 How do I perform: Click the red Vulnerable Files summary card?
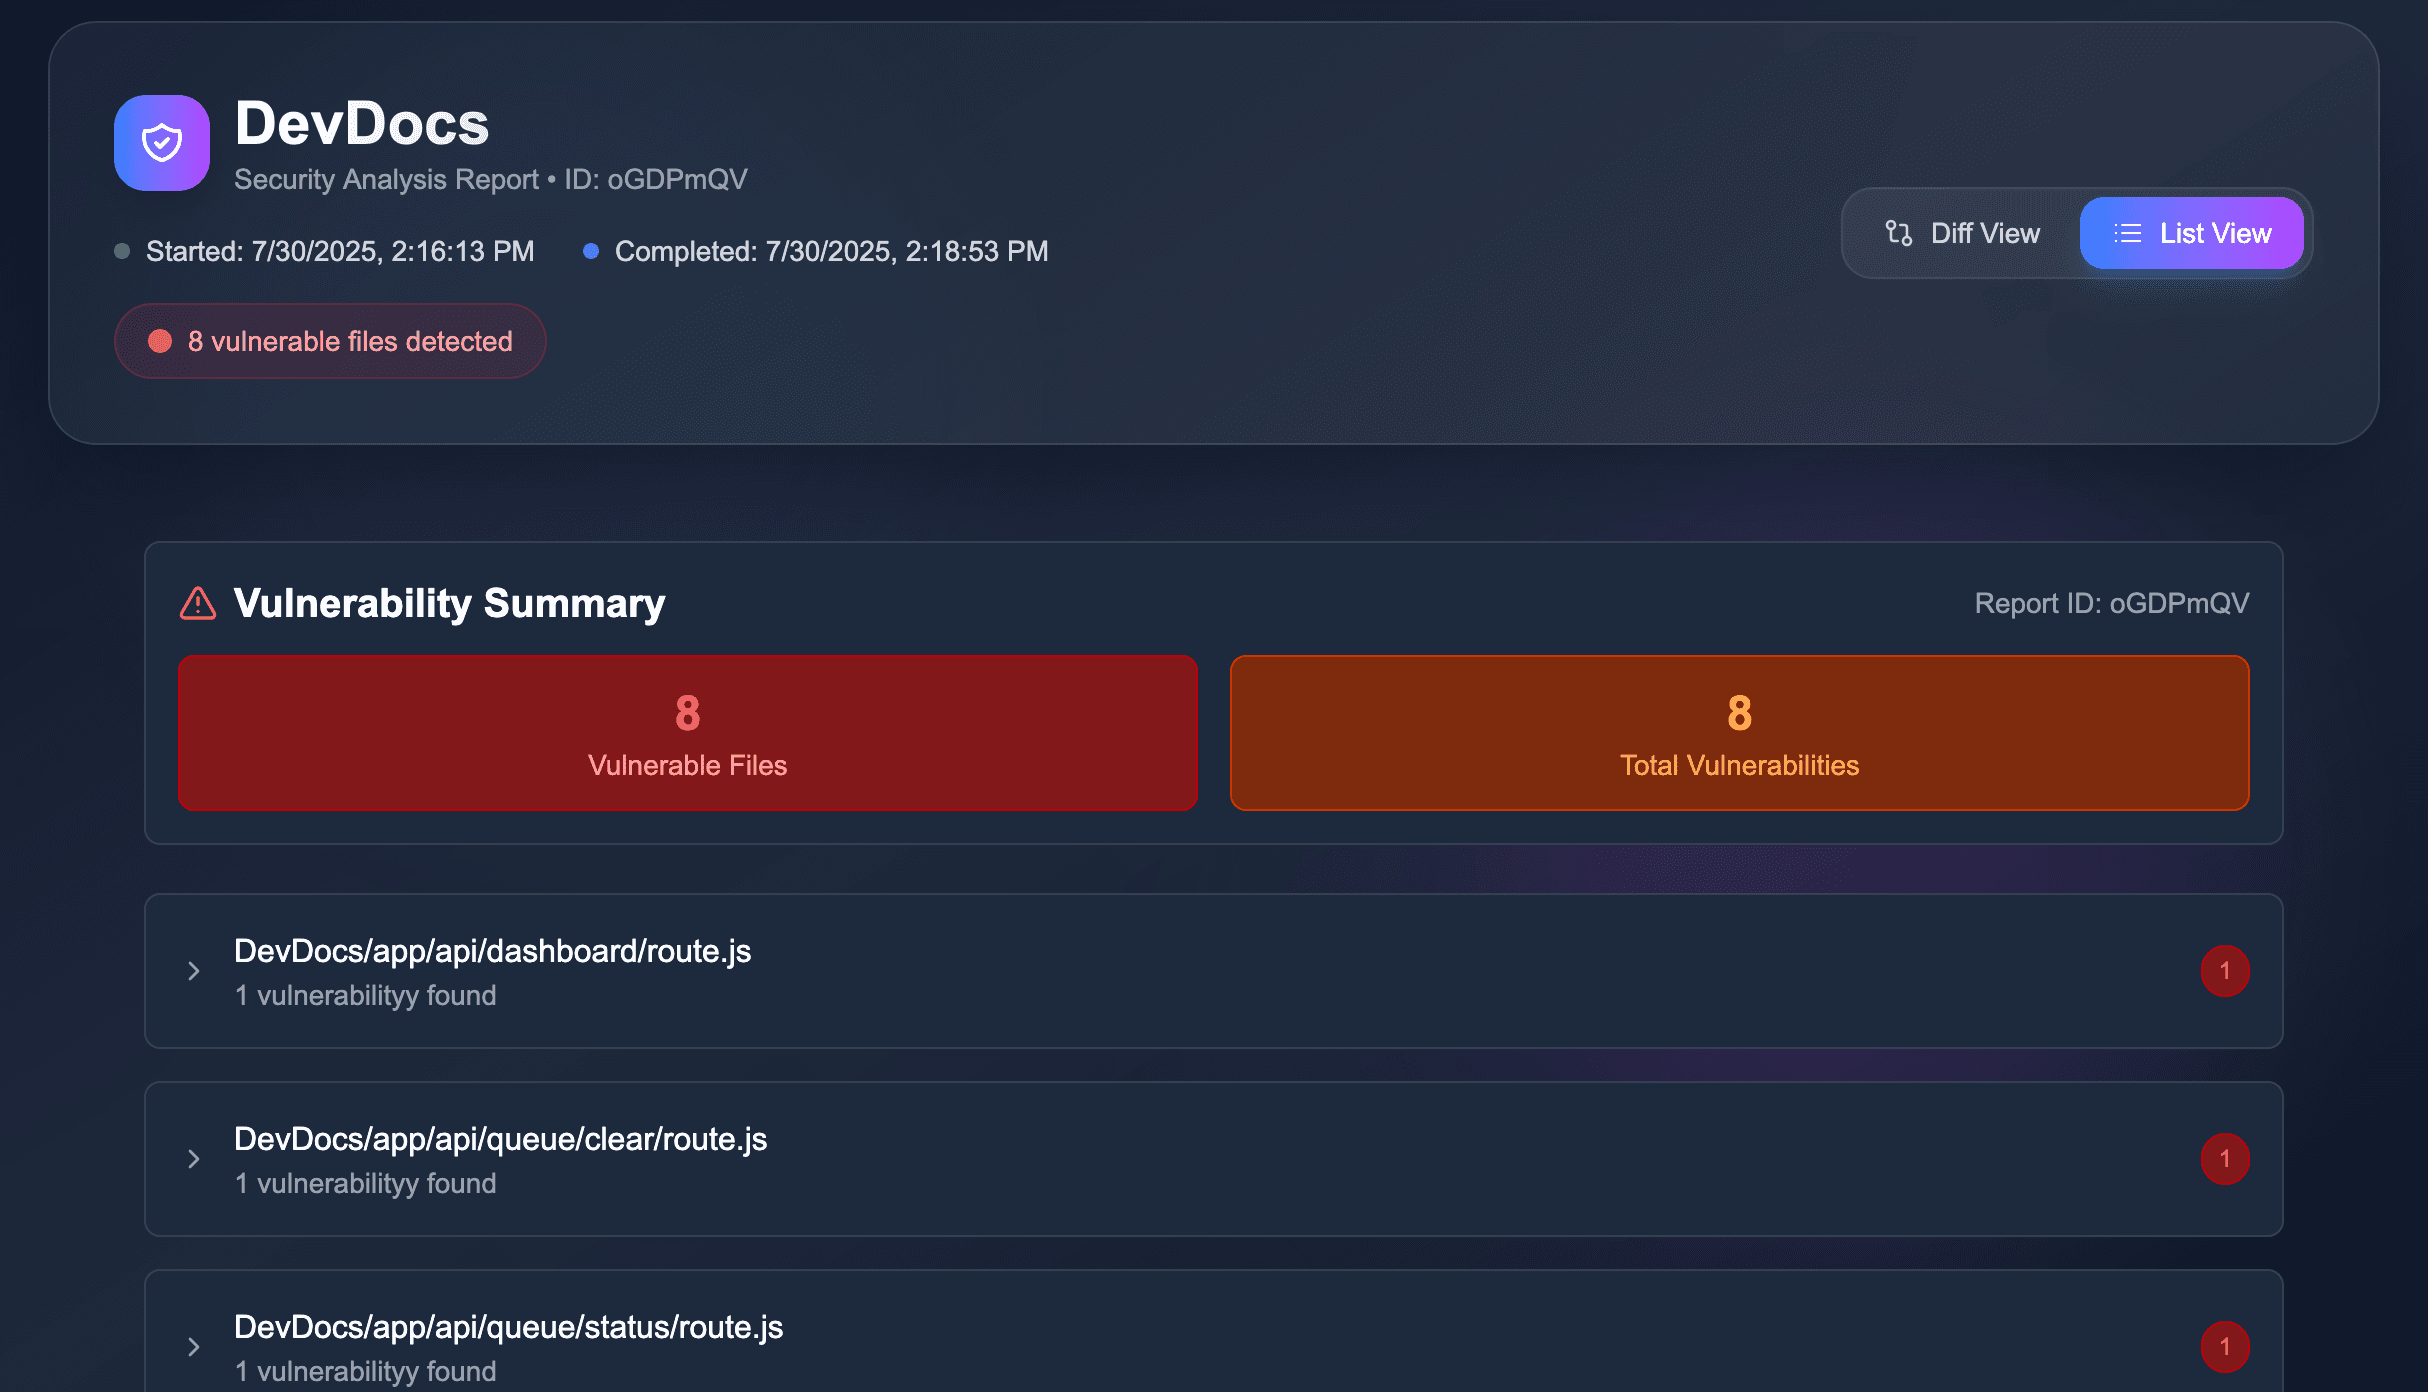pyautogui.click(x=687, y=733)
